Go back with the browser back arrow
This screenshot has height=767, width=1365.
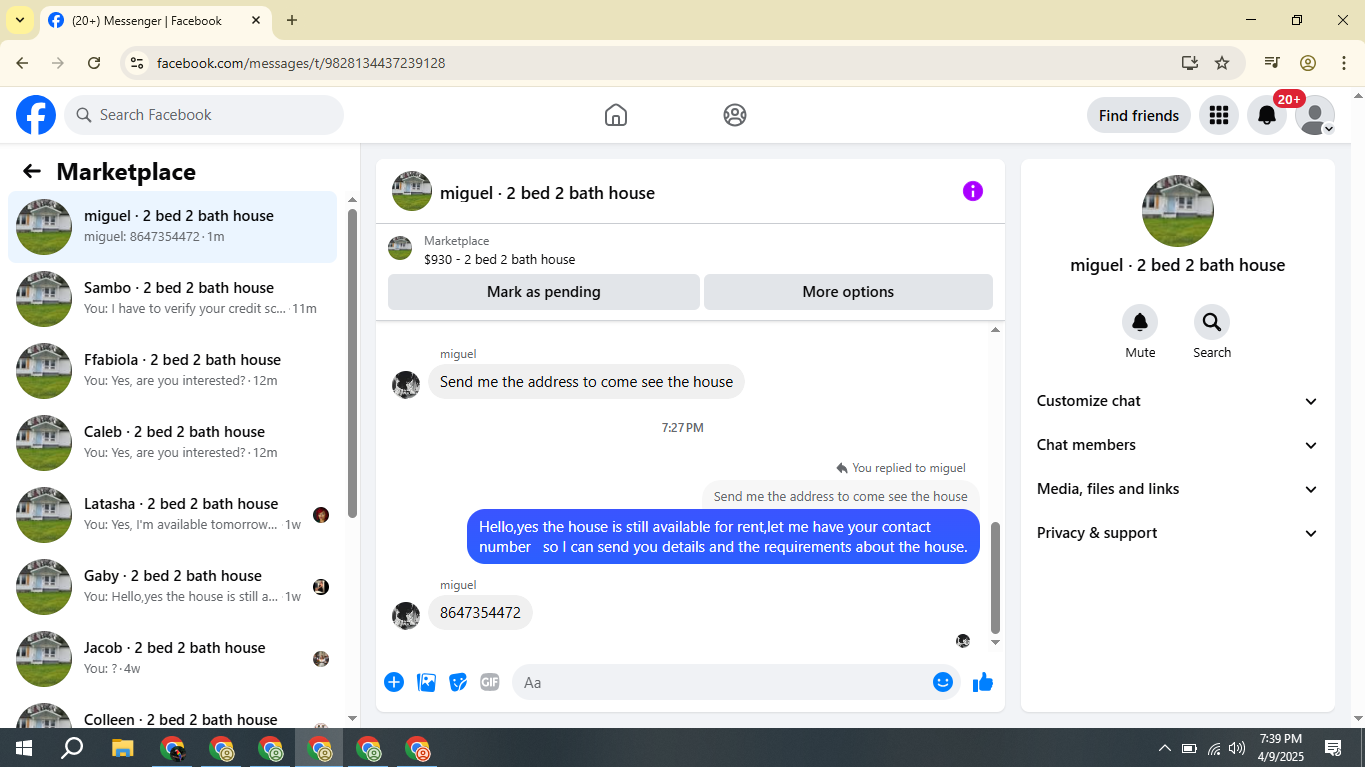22,63
